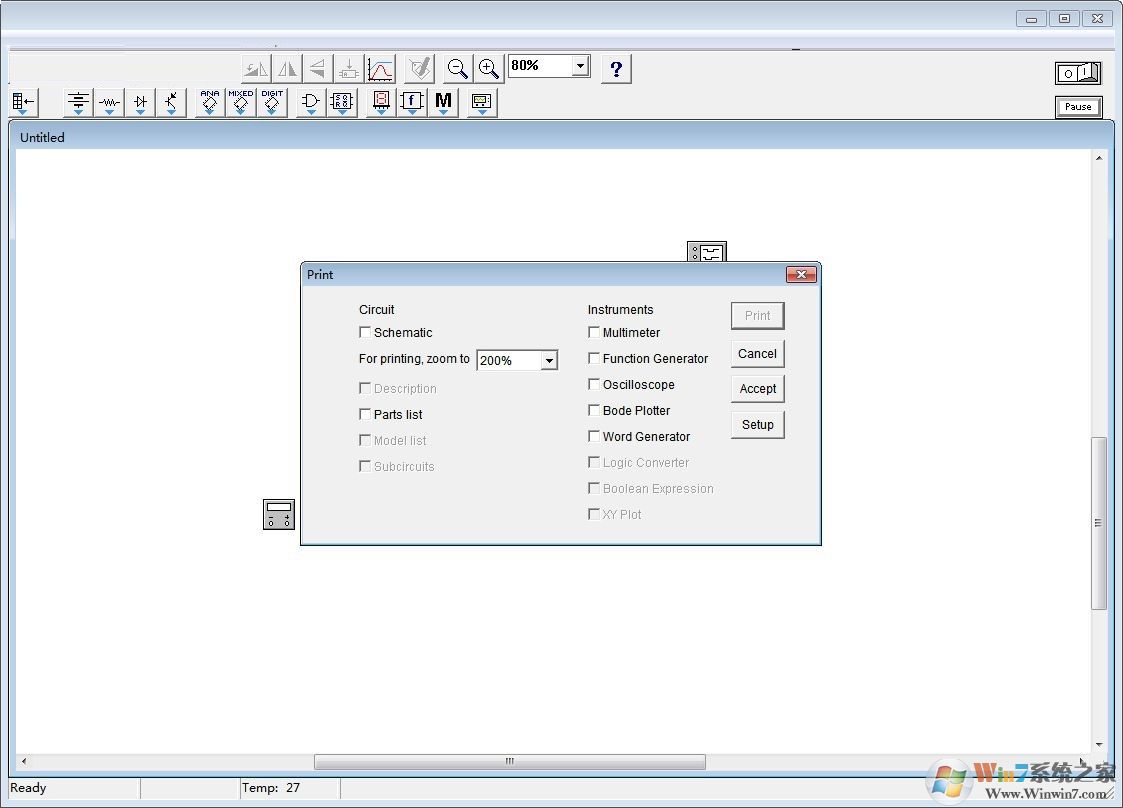This screenshot has width=1123, height=808.
Task: Flip the simulation power switch
Action: pyautogui.click(x=1078, y=73)
